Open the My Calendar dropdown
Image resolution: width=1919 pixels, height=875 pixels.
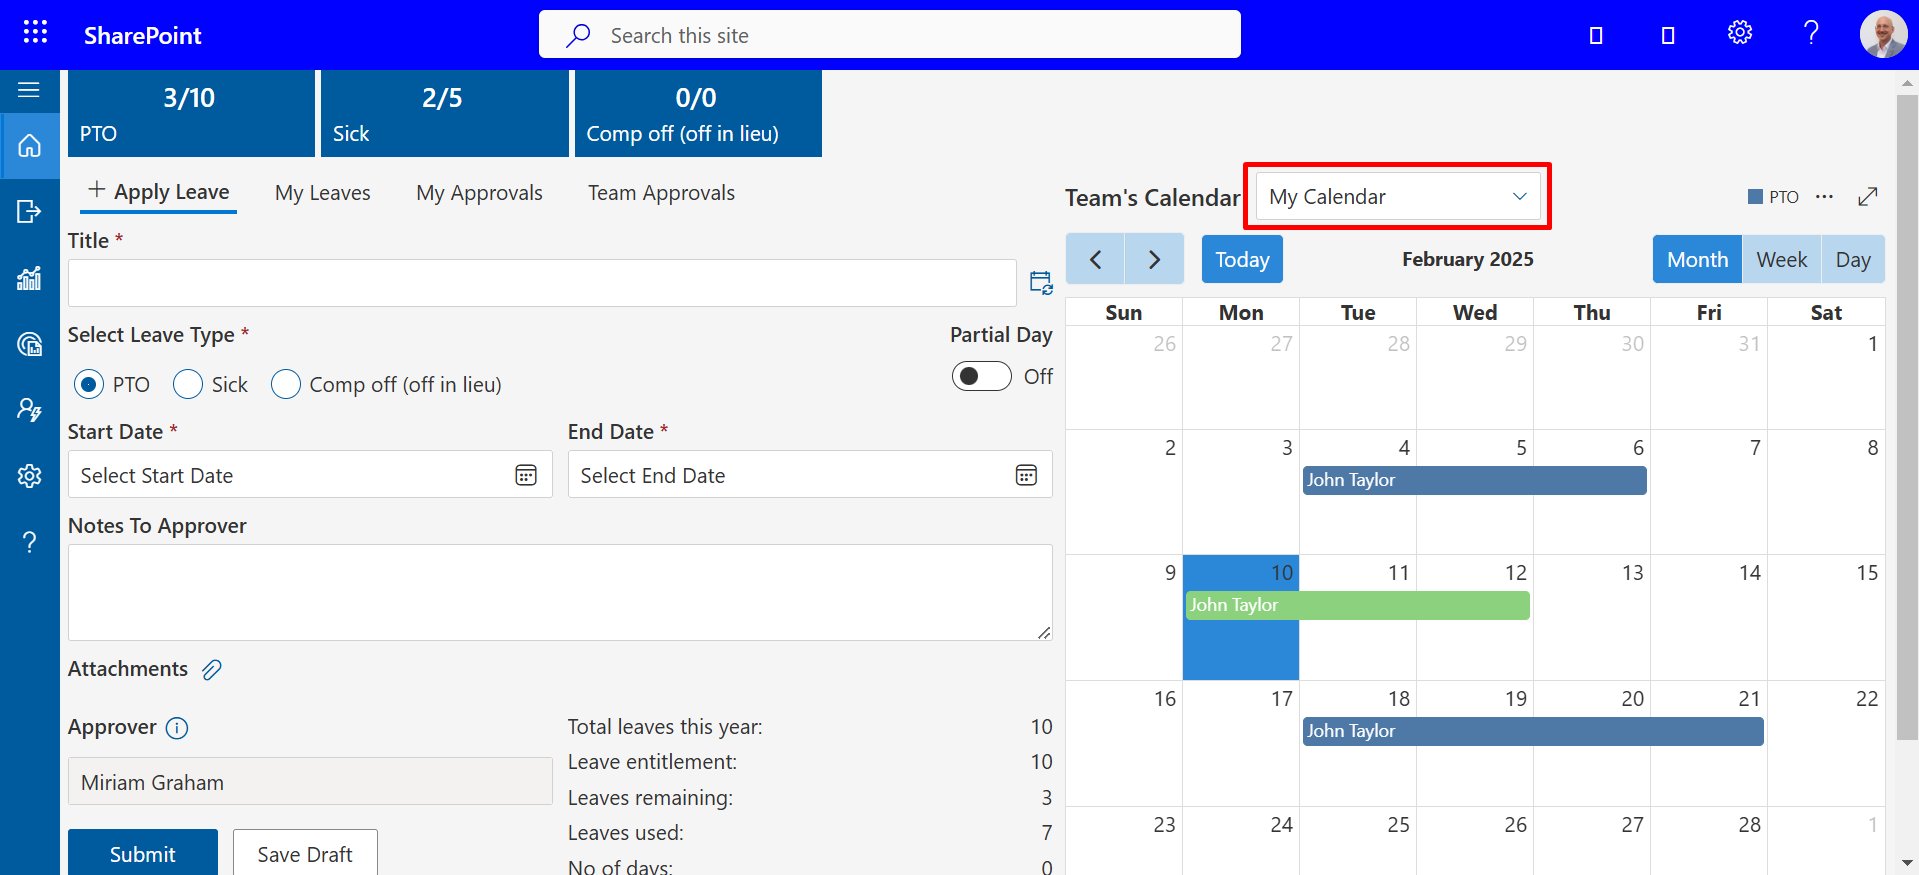[x=1397, y=197]
